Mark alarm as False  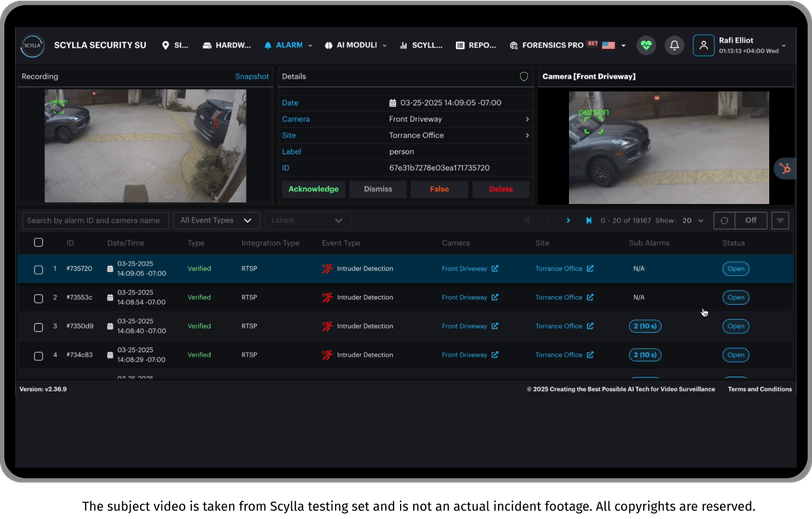[x=439, y=189]
